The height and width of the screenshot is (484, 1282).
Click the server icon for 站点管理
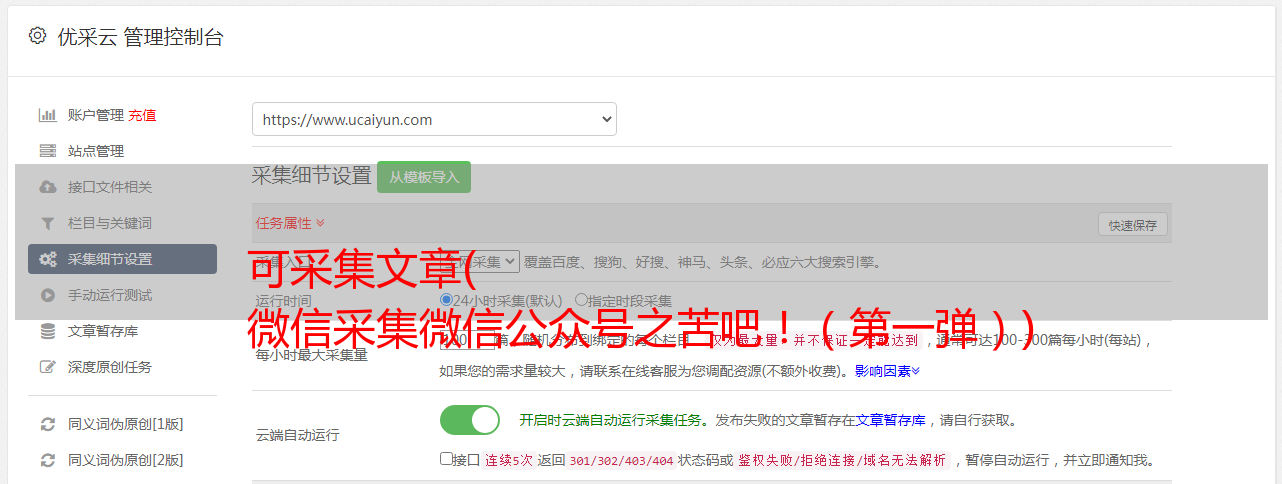click(x=47, y=151)
